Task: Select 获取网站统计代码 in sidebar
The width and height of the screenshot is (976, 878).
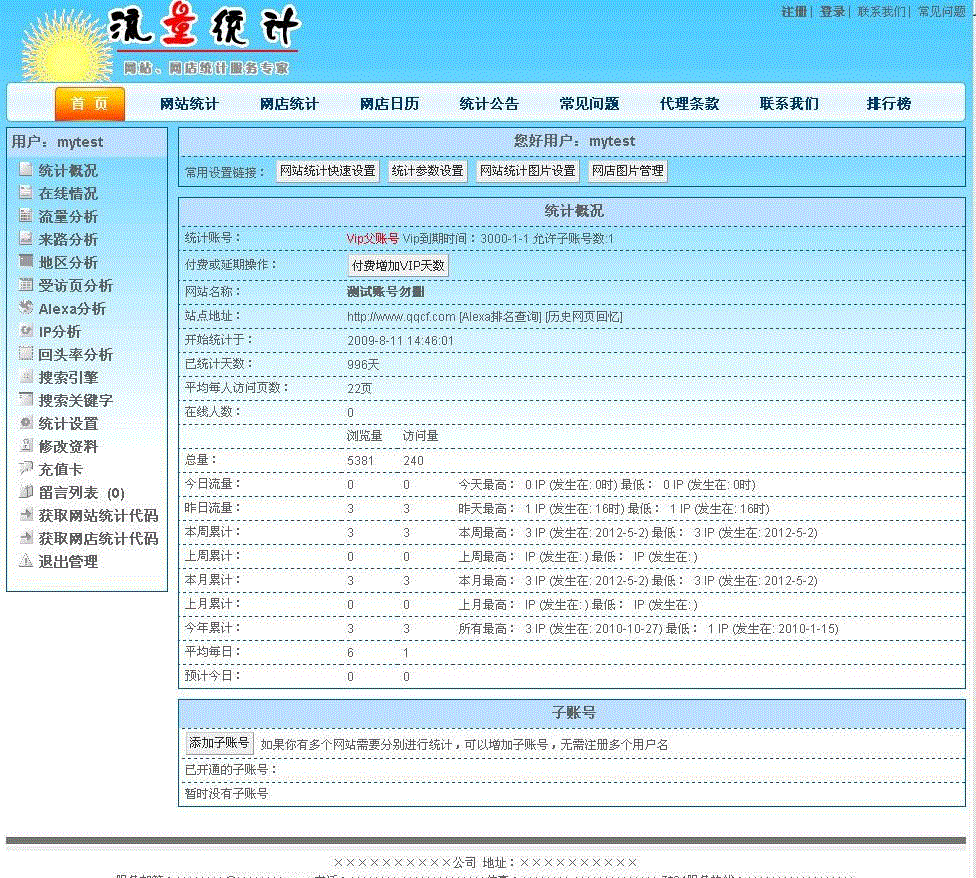Action: point(98,515)
